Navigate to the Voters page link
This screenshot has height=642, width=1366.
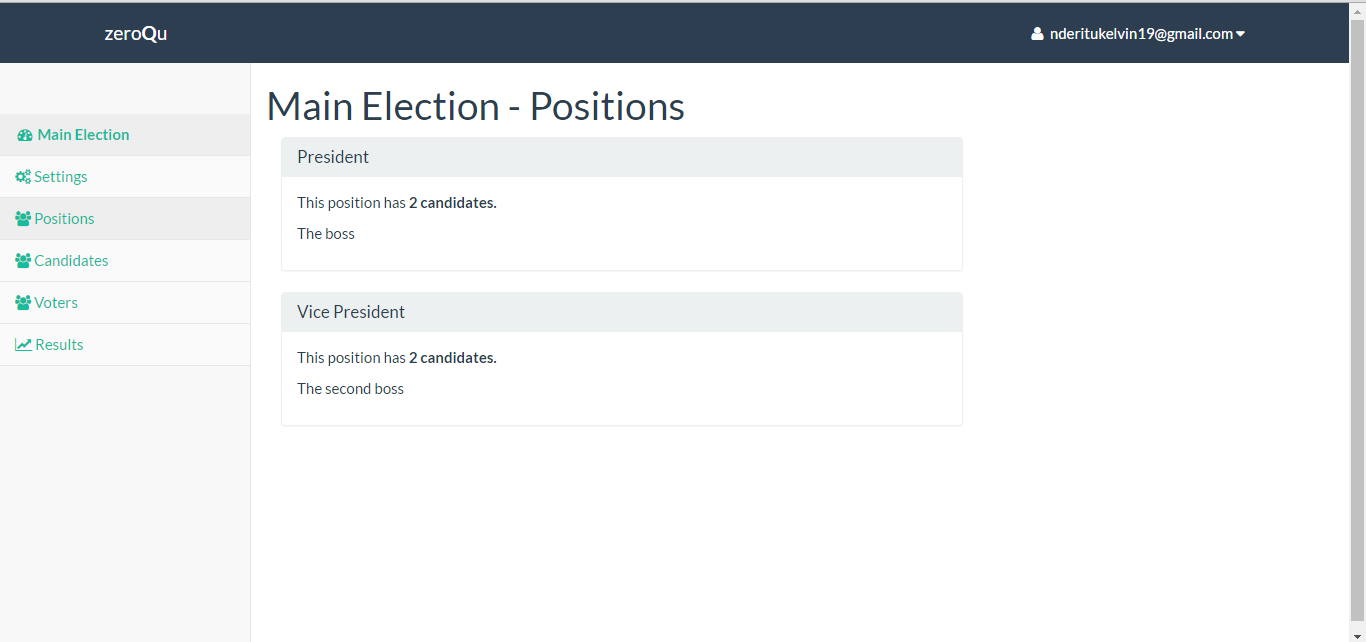pos(125,303)
